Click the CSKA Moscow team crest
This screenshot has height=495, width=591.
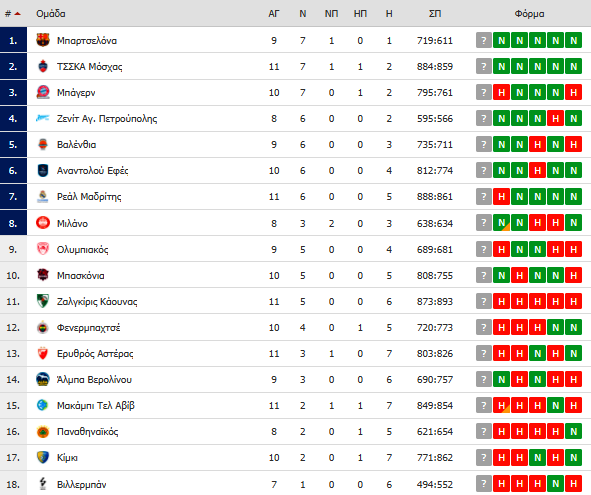pyautogui.click(x=43, y=66)
